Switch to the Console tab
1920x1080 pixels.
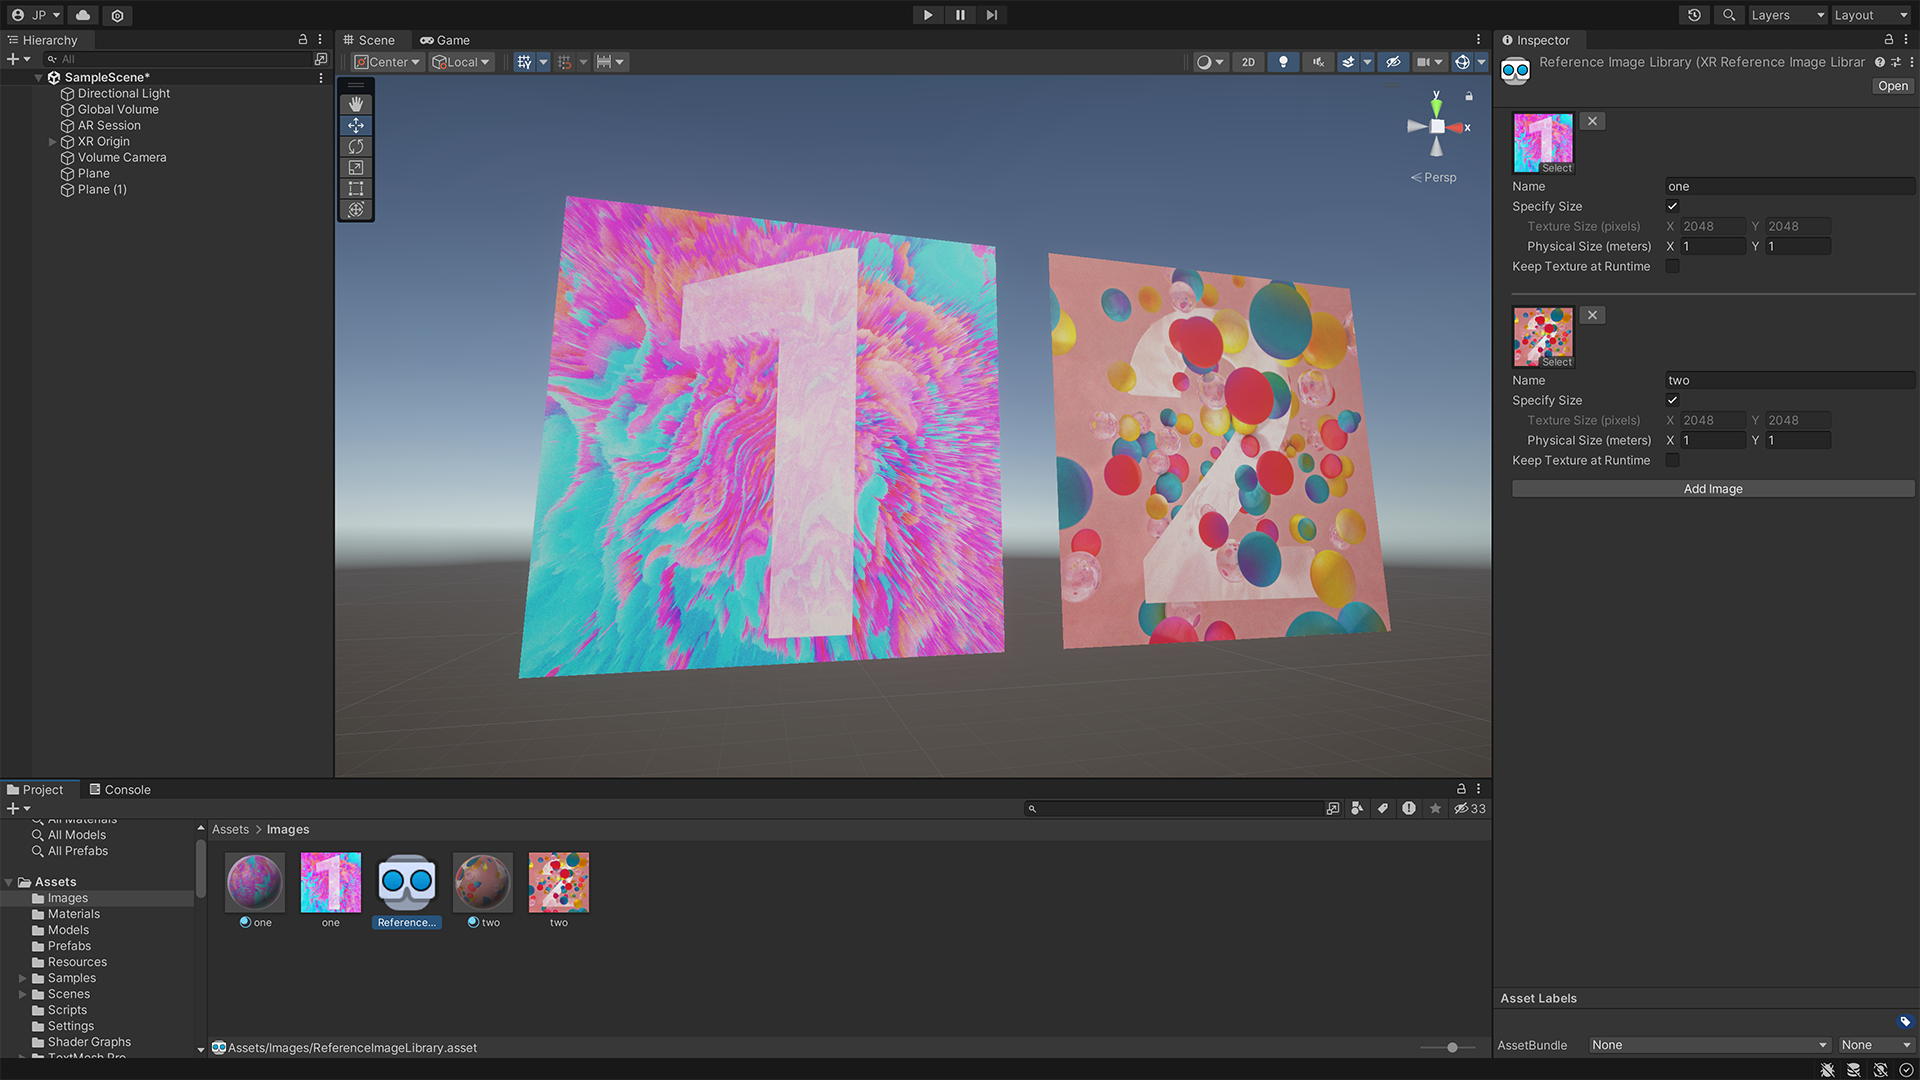tap(120, 789)
